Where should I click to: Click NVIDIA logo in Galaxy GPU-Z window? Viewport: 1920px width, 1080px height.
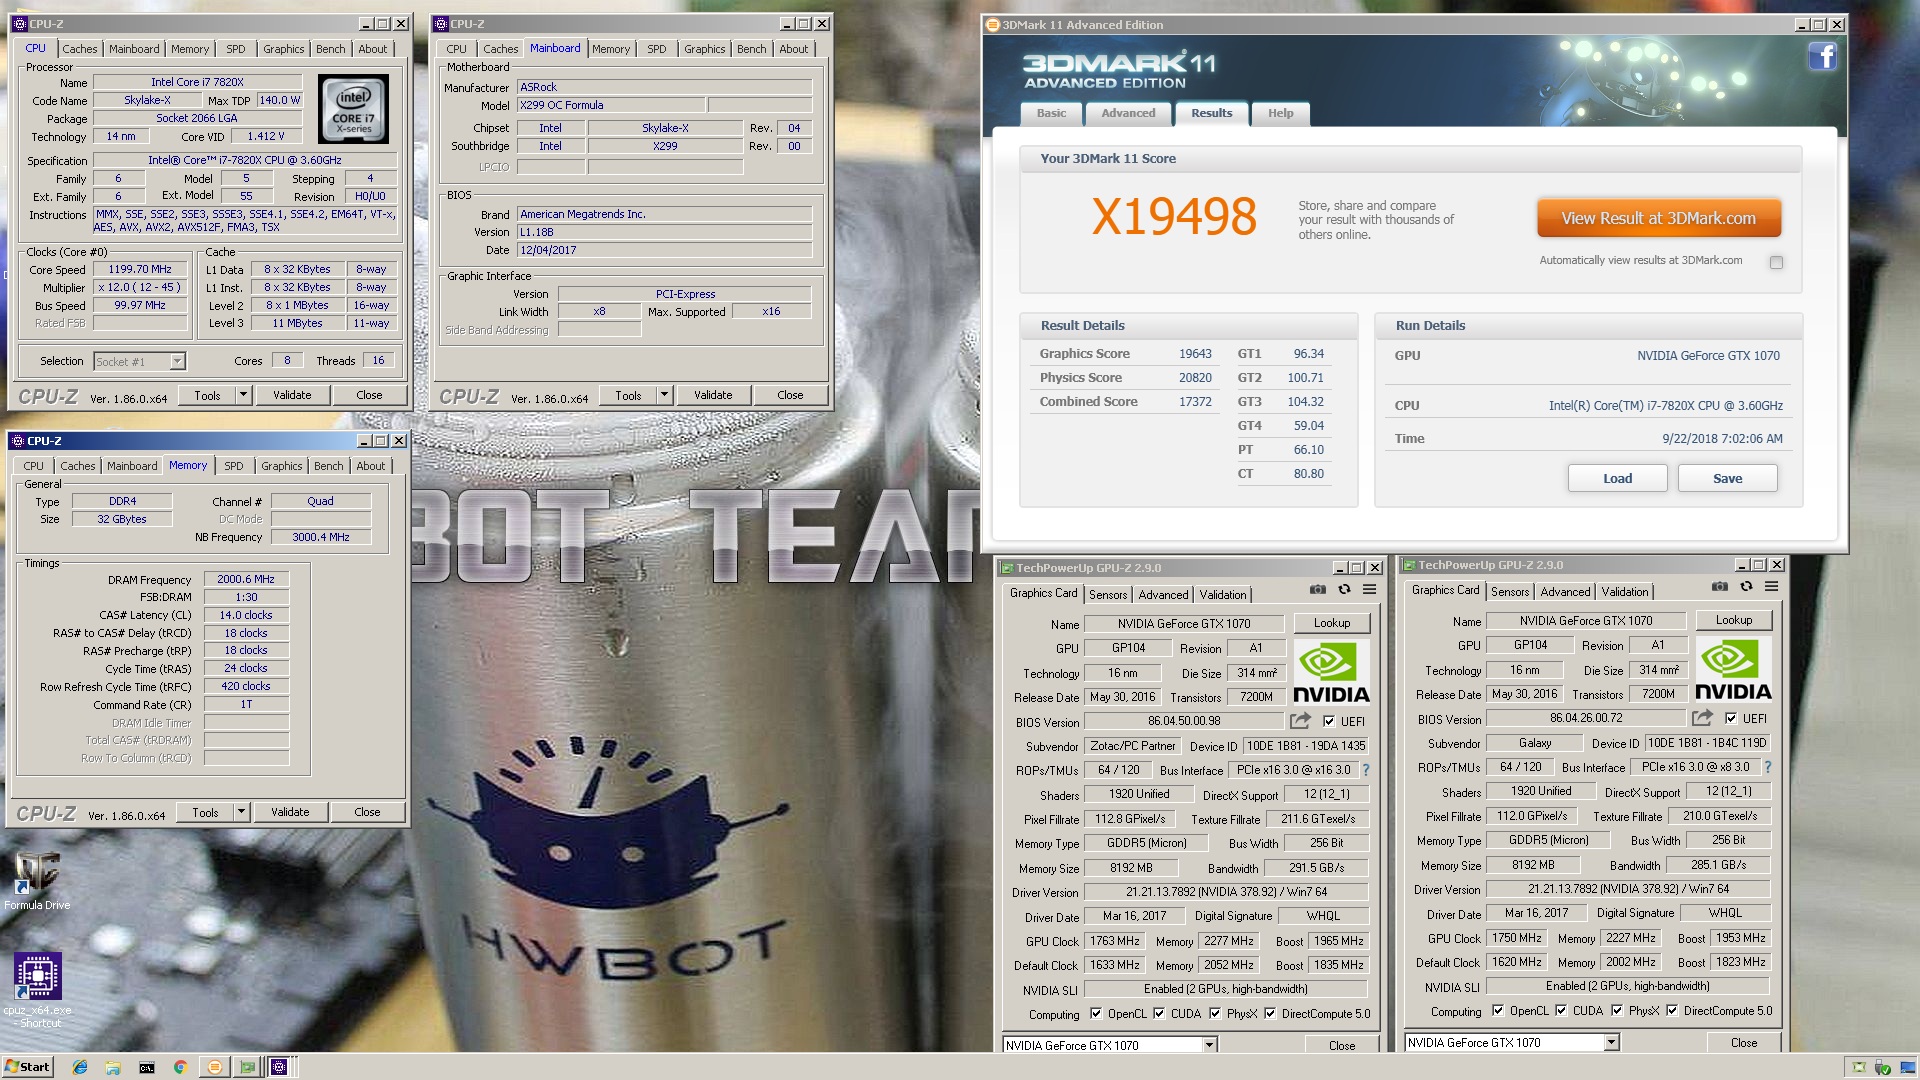pos(1733,670)
